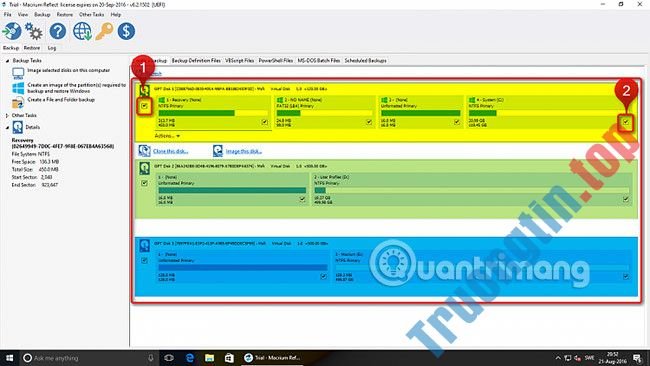Toggle the GPT Disk 2 whole-disk checkbox
Screen dimensions: 650x366
pyautogui.click(x=144, y=183)
